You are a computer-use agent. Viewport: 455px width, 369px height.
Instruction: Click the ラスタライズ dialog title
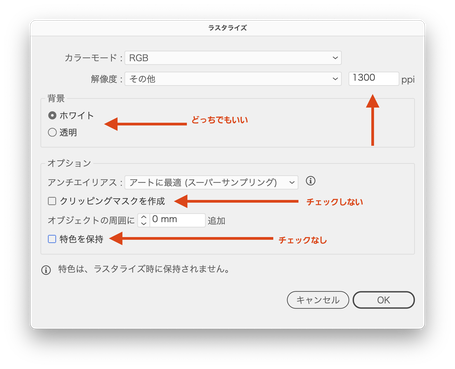(x=228, y=28)
